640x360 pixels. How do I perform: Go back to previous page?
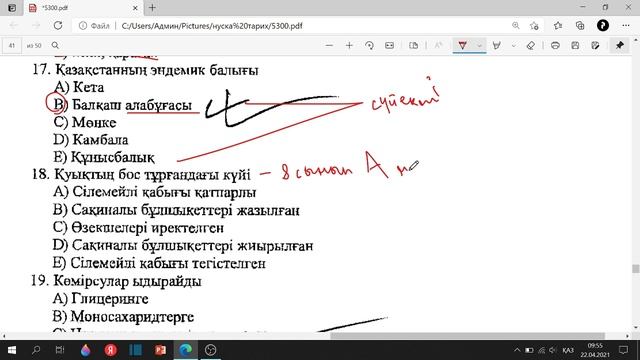coord(13,25)
